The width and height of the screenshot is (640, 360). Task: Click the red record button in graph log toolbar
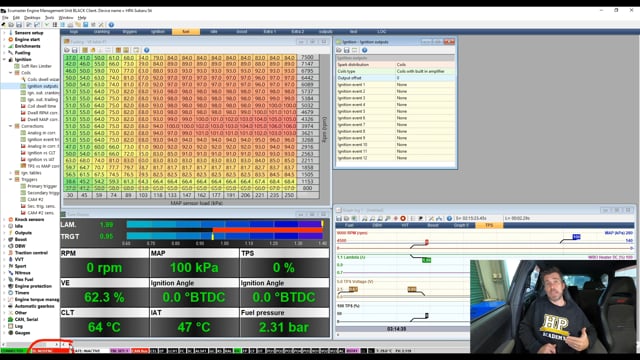pos(403,218)
